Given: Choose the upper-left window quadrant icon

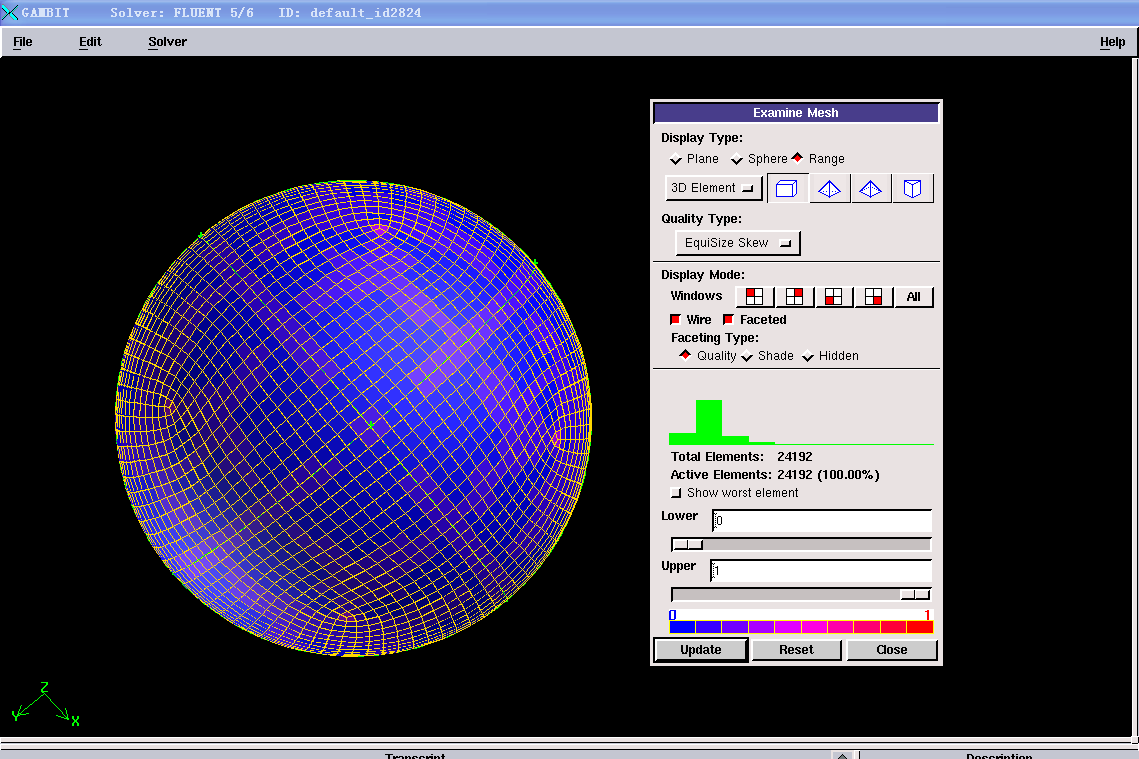Looking at the screenshot, I should point(755,297).
